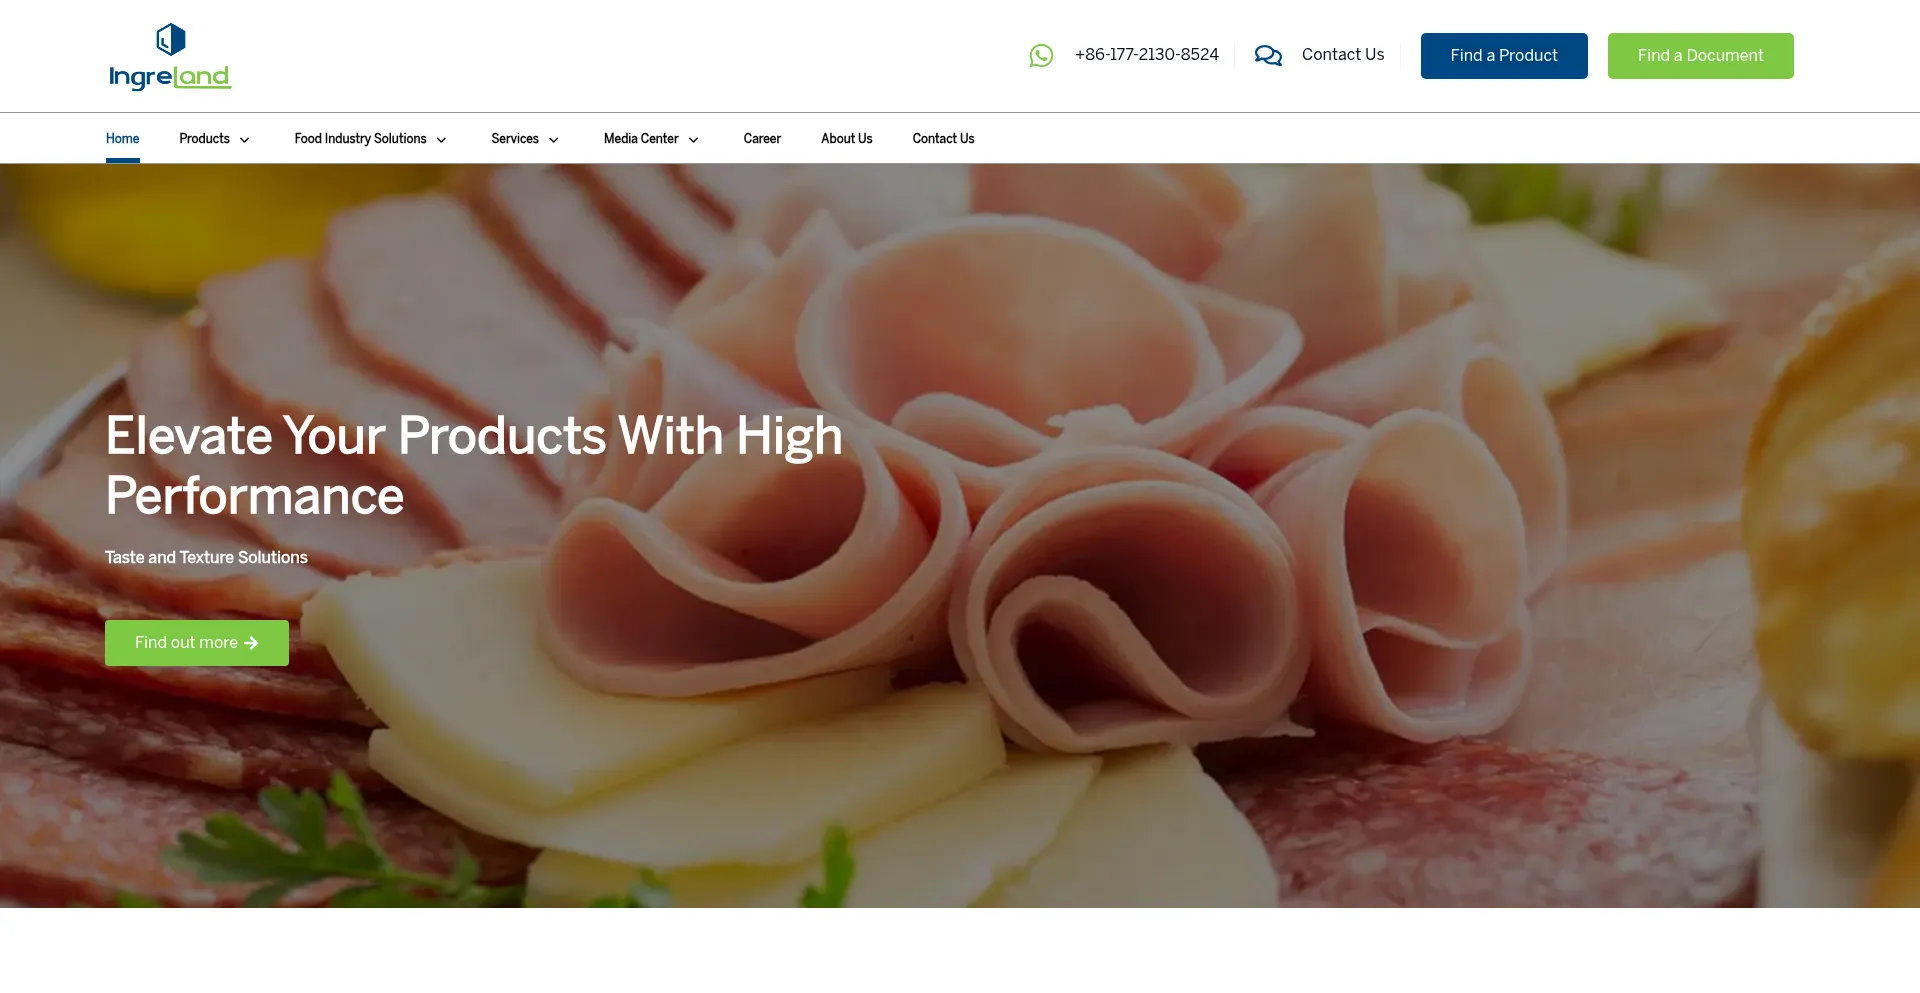Click the +86-177-2130-8524 phone number
The image size is (1920, 993).
pyautogui.click(x=1146, y=55)
